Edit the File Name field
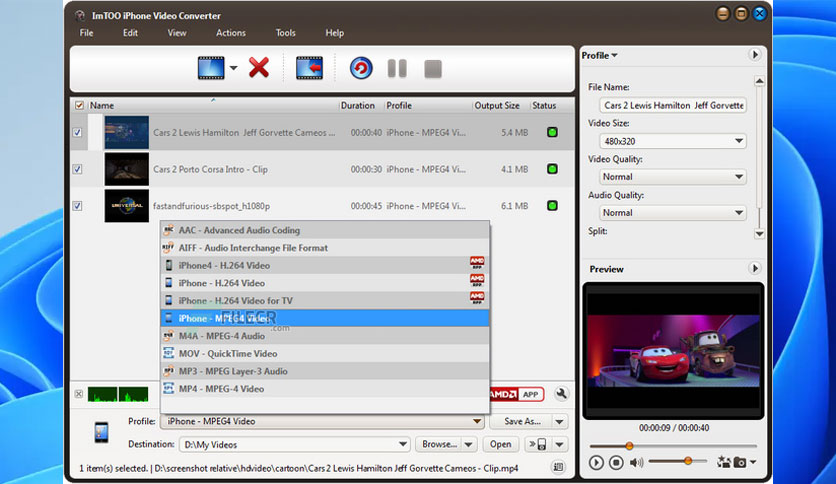This screenshot has width=836, height=484. (673, 106)
